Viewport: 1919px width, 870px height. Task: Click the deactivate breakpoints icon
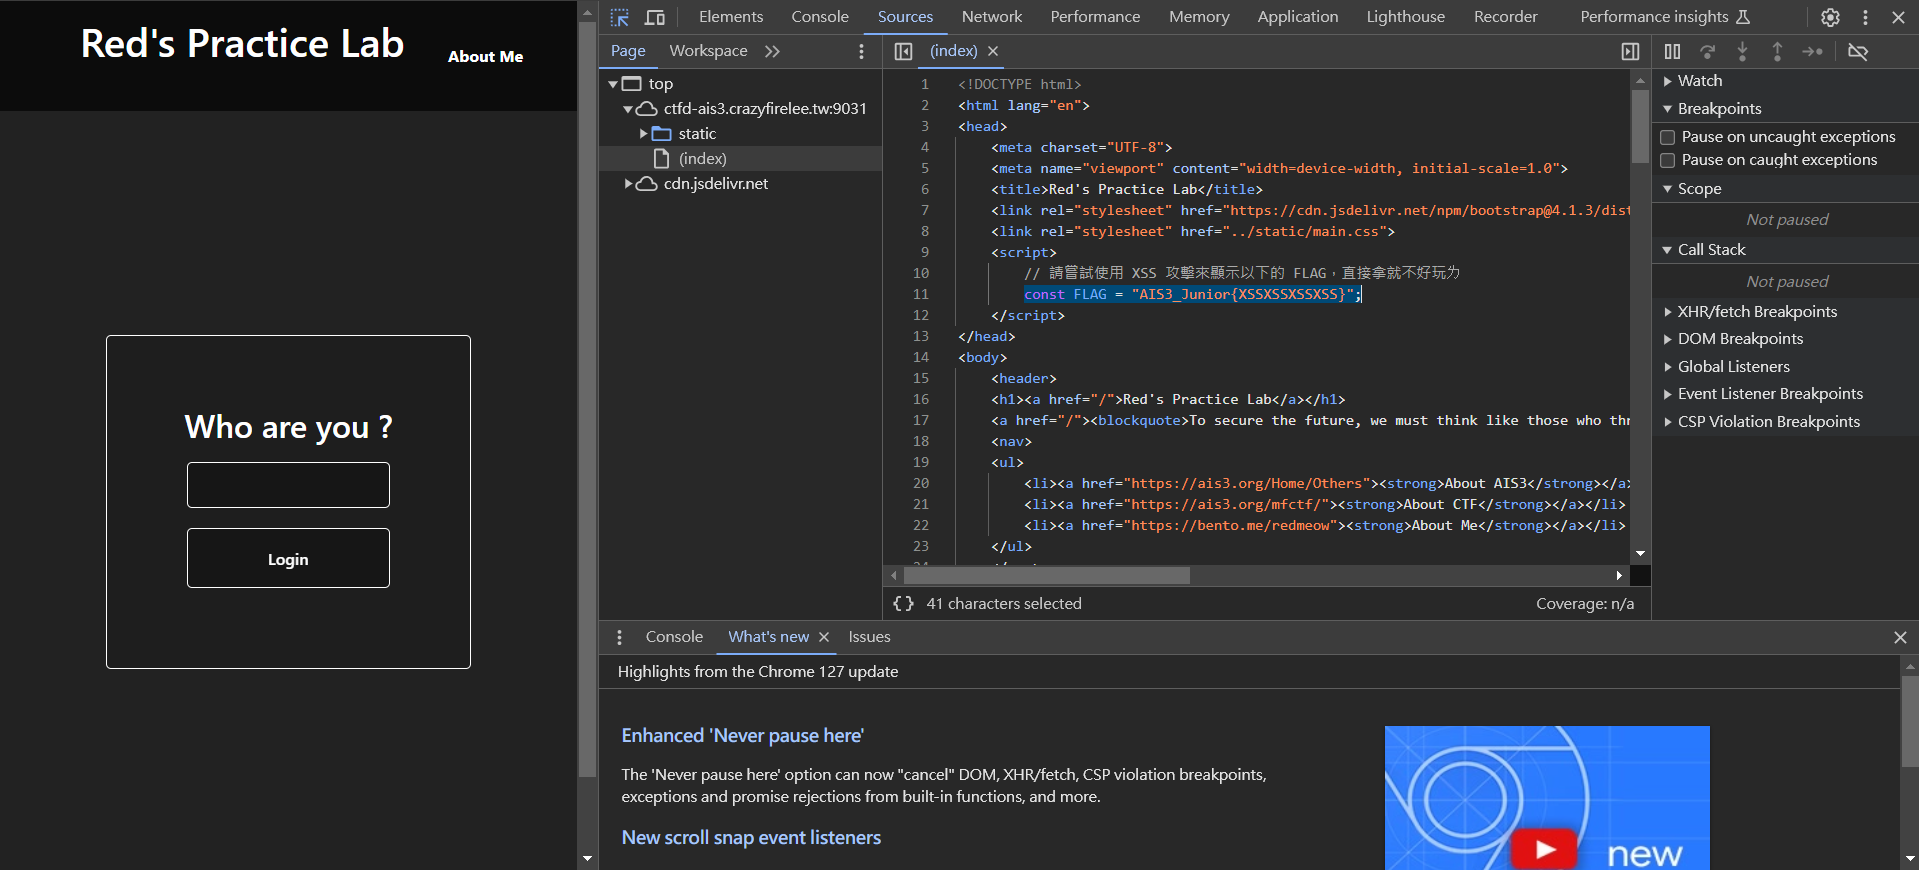tap(1858, 52)
